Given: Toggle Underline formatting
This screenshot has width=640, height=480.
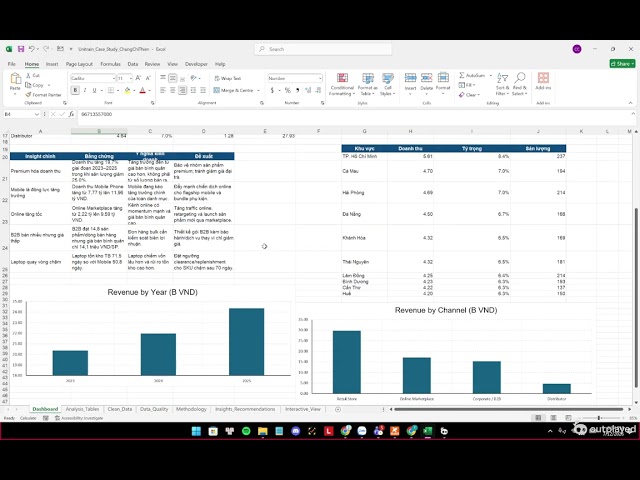Looking at the screenshot, I should pyautogui.click(x=94, y=90).
